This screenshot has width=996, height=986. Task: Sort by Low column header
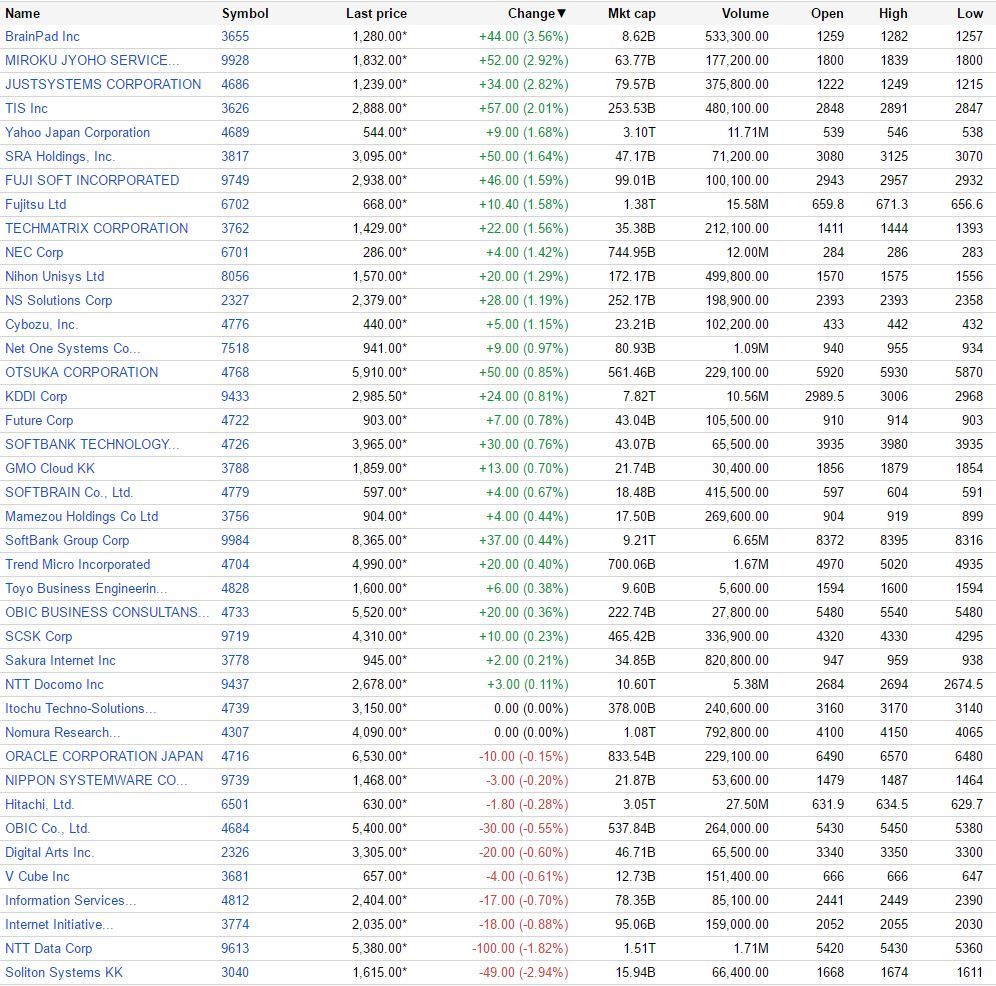point(970,13)
